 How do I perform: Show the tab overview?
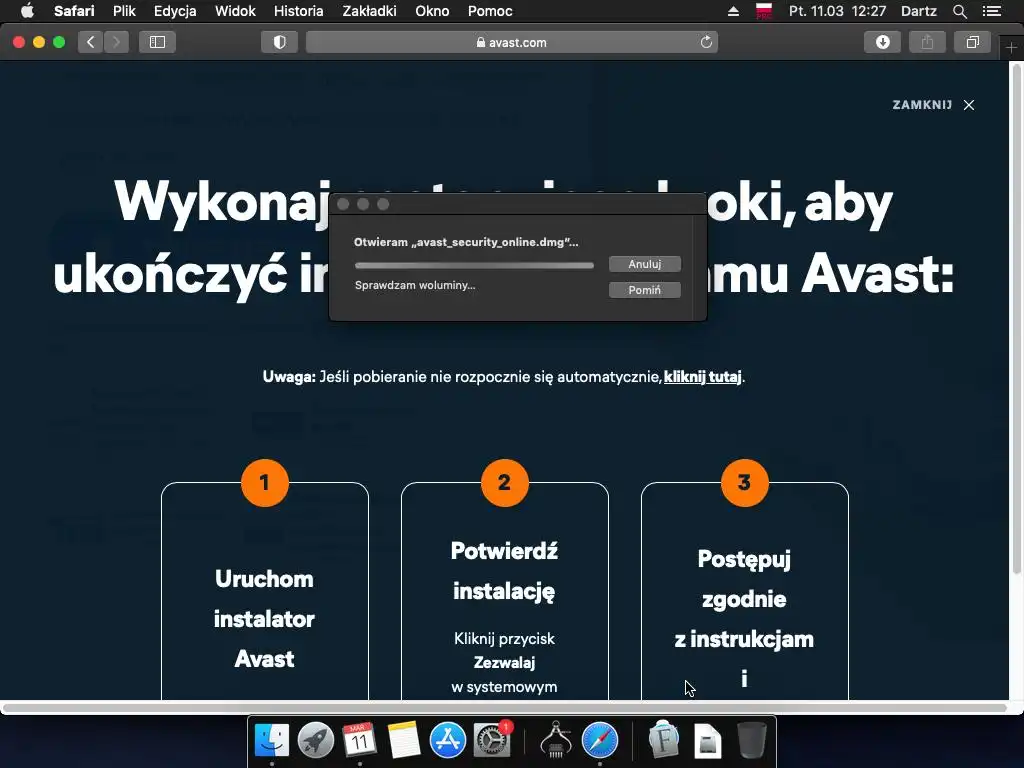coord(972,42)
